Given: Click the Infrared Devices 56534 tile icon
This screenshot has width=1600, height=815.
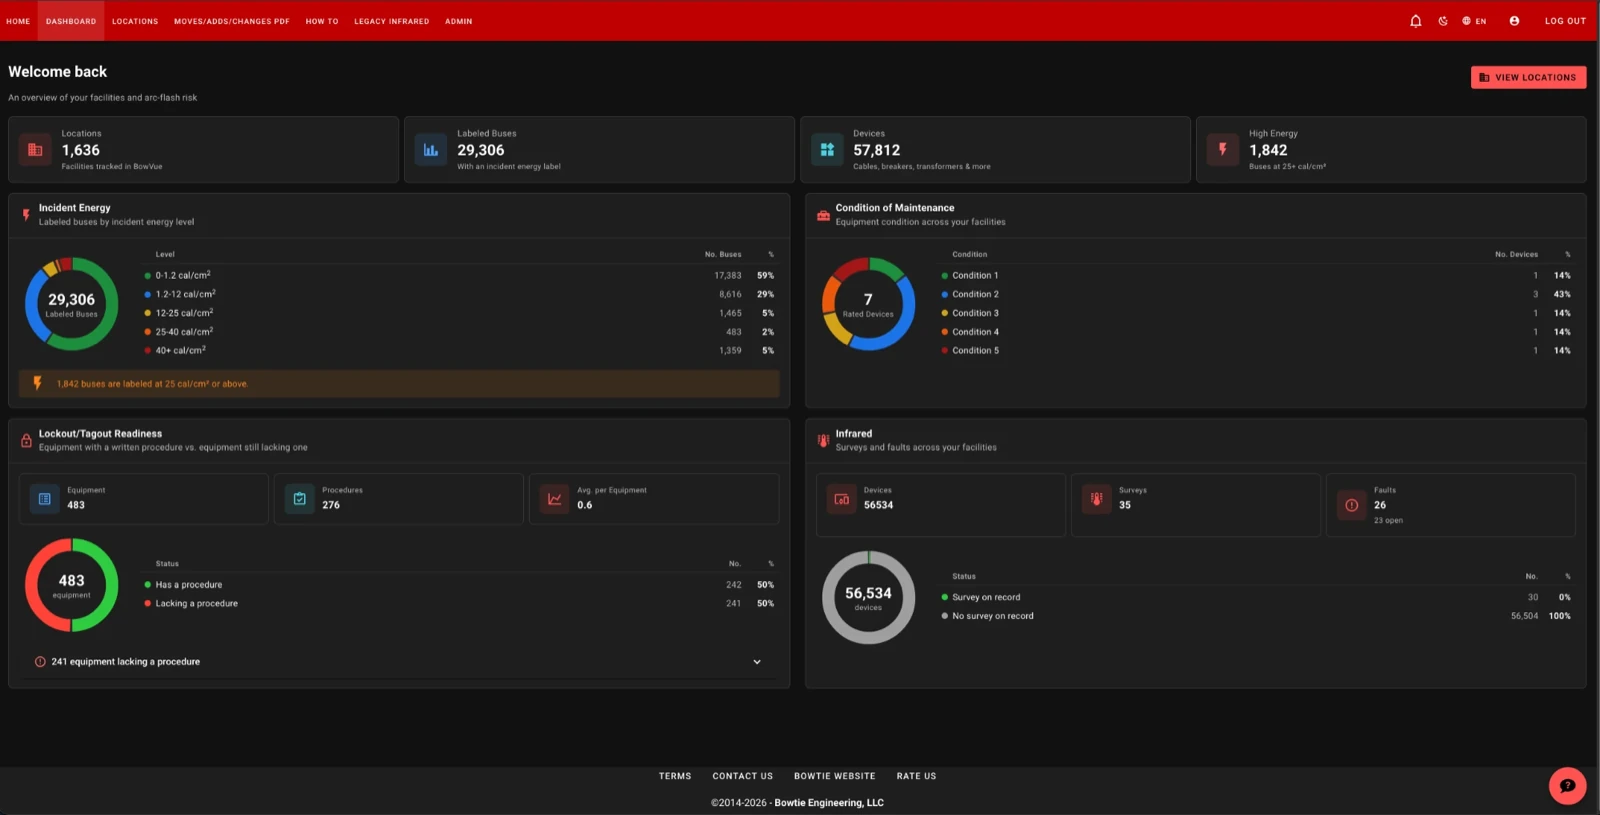Looking at the screenshot, I should tap(842, 499).
